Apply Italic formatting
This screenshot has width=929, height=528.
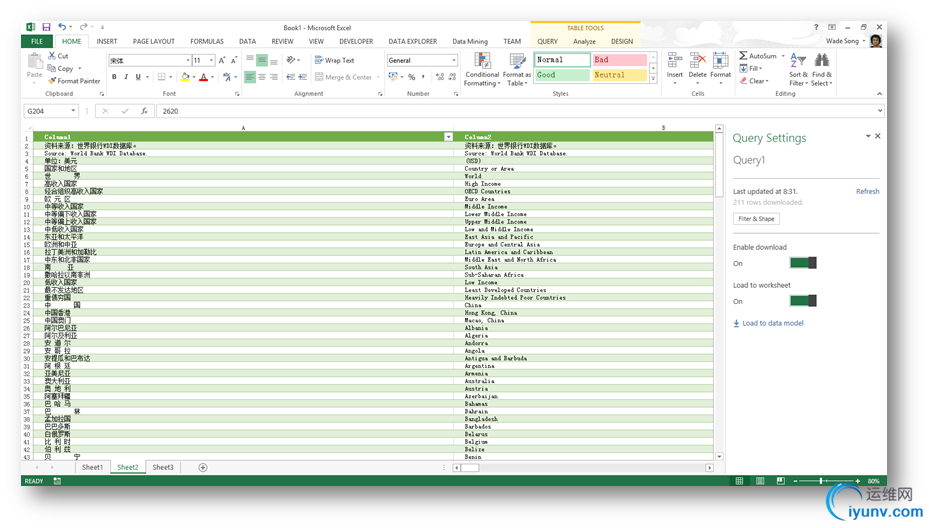coord(126,77)
